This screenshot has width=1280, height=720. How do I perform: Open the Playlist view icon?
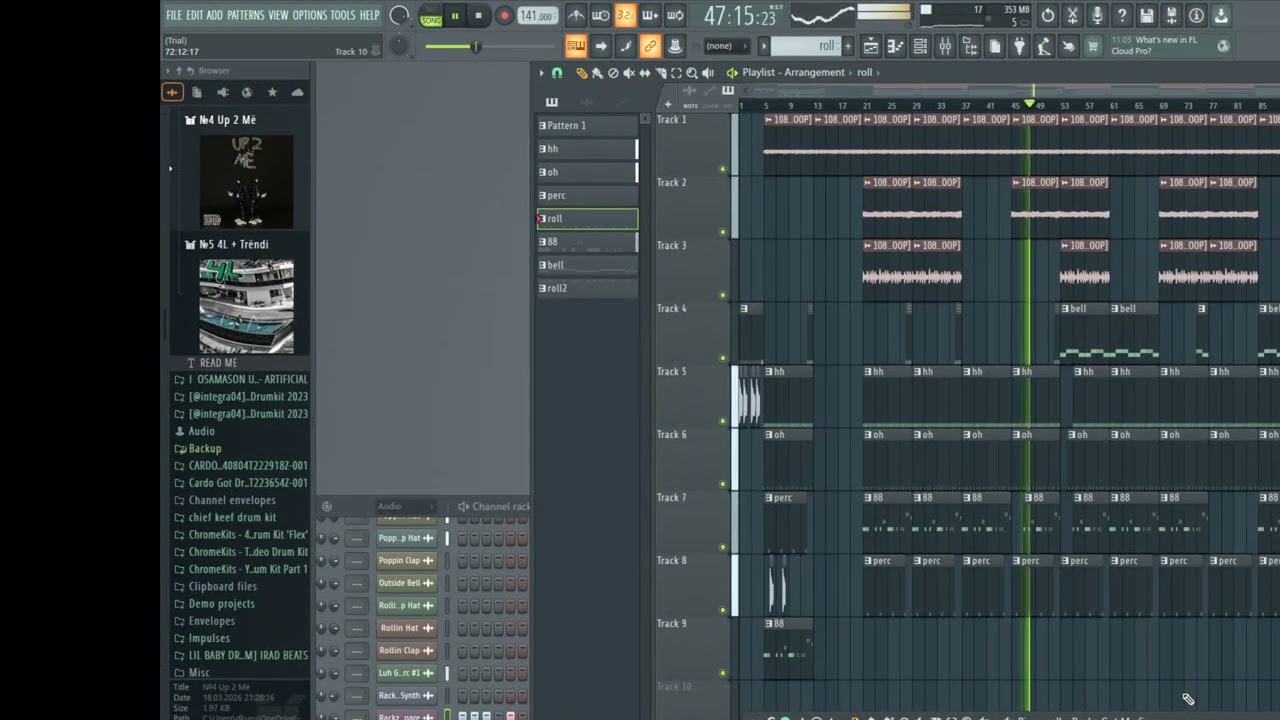click(x=871, y=46)
